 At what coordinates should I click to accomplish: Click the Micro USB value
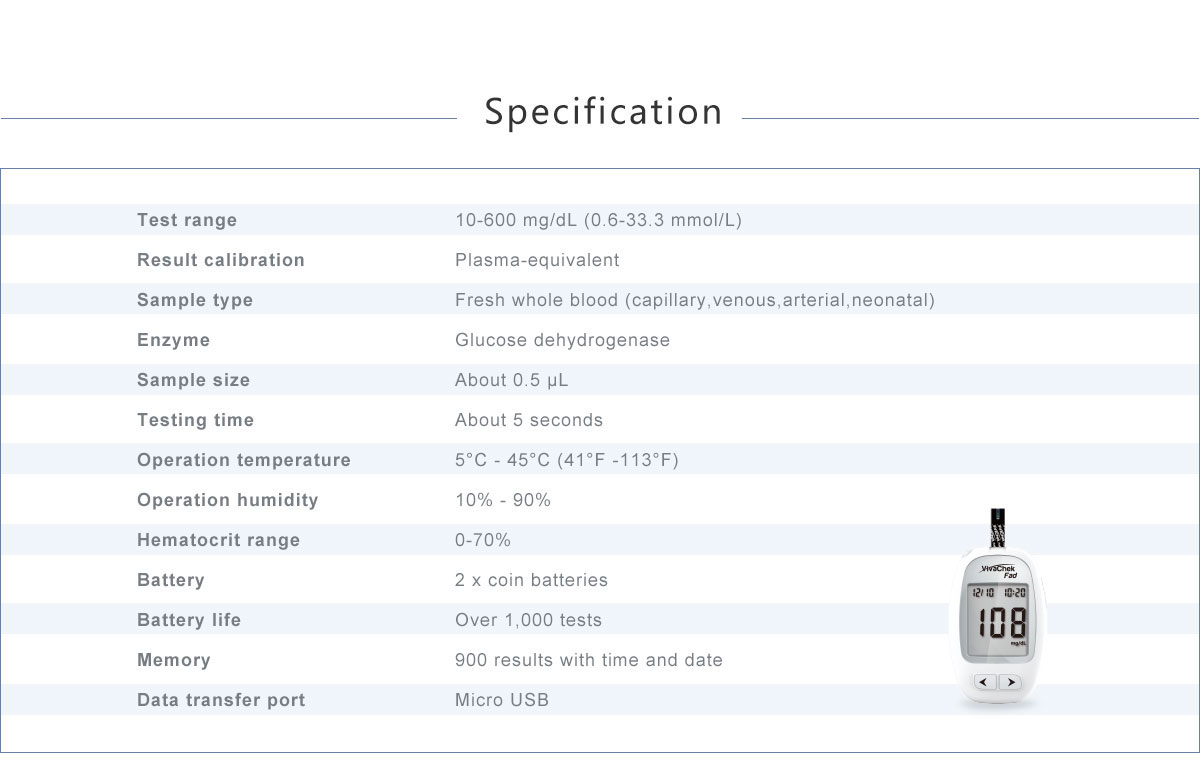tap(501, 700)
